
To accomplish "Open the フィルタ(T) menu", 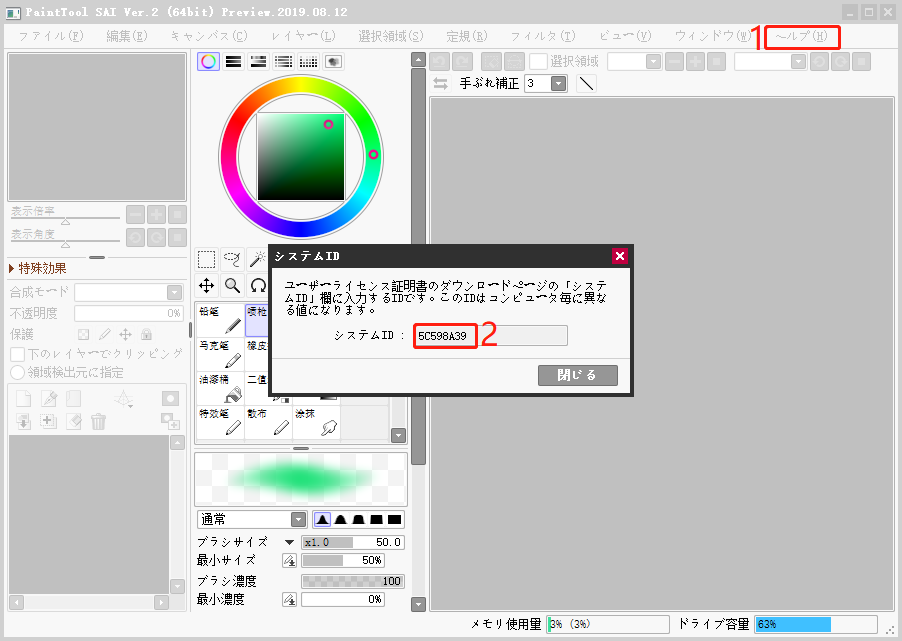I will point(543,36).
